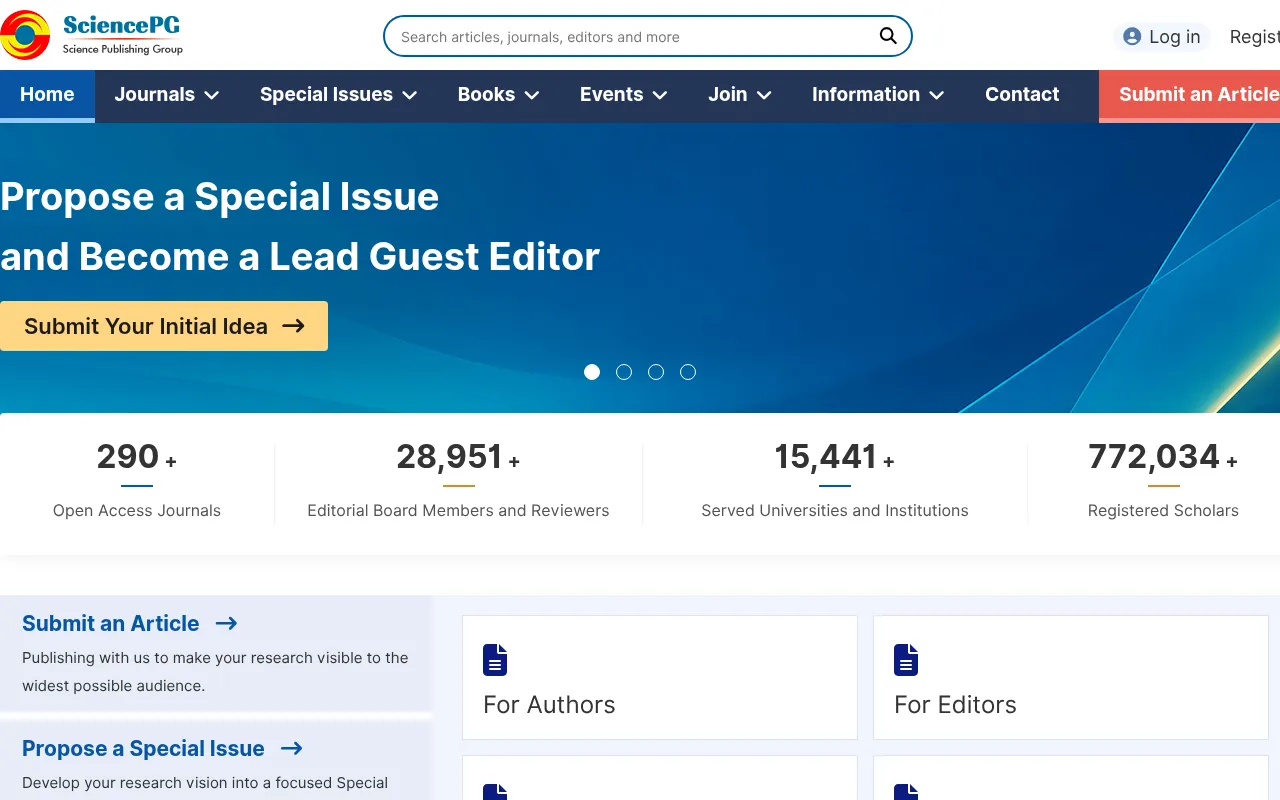This screenshot has height=800, width=1280.
Task: Select the third carousel slide dot
Action: (656, 372)
